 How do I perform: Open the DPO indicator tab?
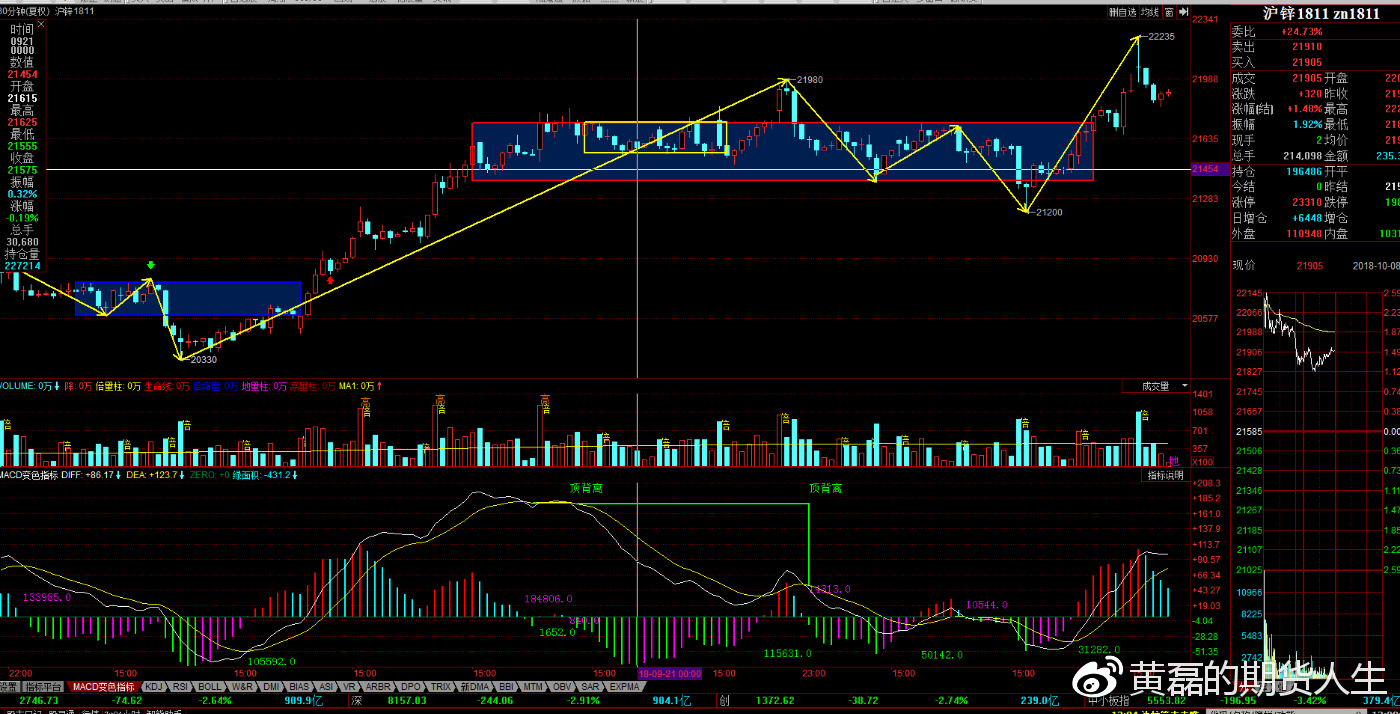point(411,687)
